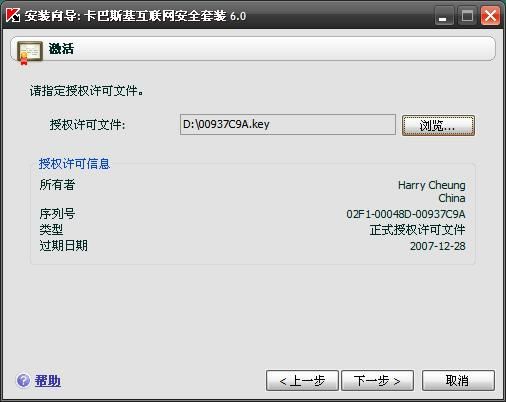Click the 授权许可文件: field label

(88, 125)
